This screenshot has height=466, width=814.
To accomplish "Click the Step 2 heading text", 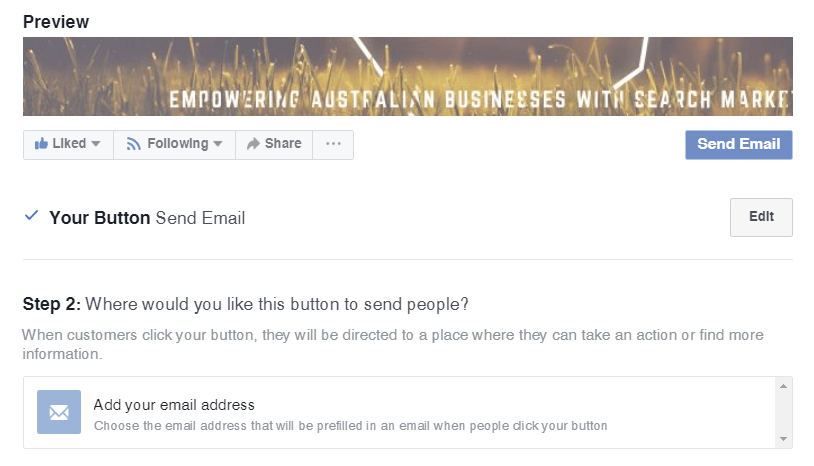I will tap(246, 304).
